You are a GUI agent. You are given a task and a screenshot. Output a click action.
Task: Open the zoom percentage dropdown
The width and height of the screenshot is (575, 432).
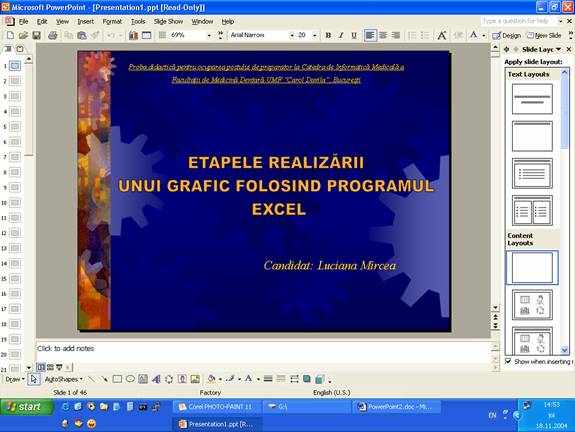click(x=209, y=36)
